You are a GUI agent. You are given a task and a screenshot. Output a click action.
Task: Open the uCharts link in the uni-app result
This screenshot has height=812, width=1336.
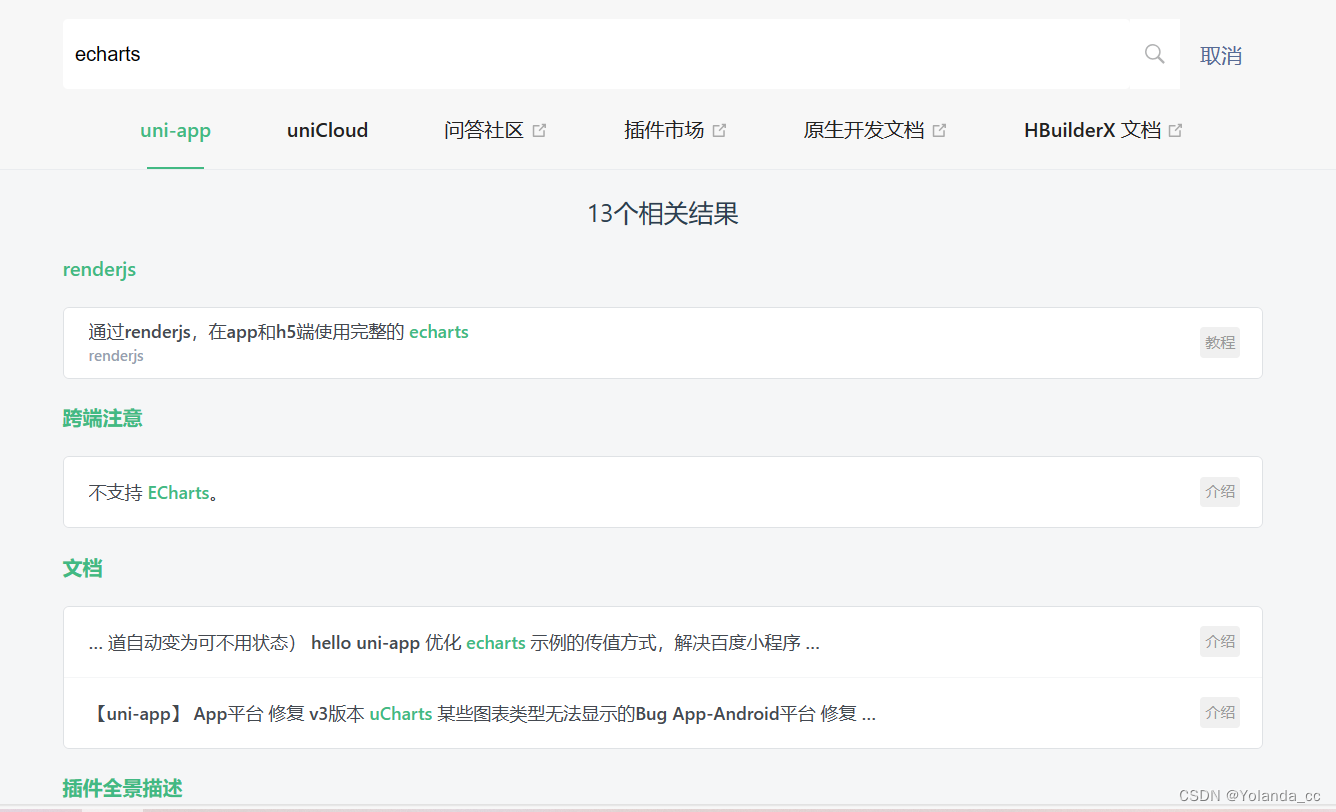[400, 713]
